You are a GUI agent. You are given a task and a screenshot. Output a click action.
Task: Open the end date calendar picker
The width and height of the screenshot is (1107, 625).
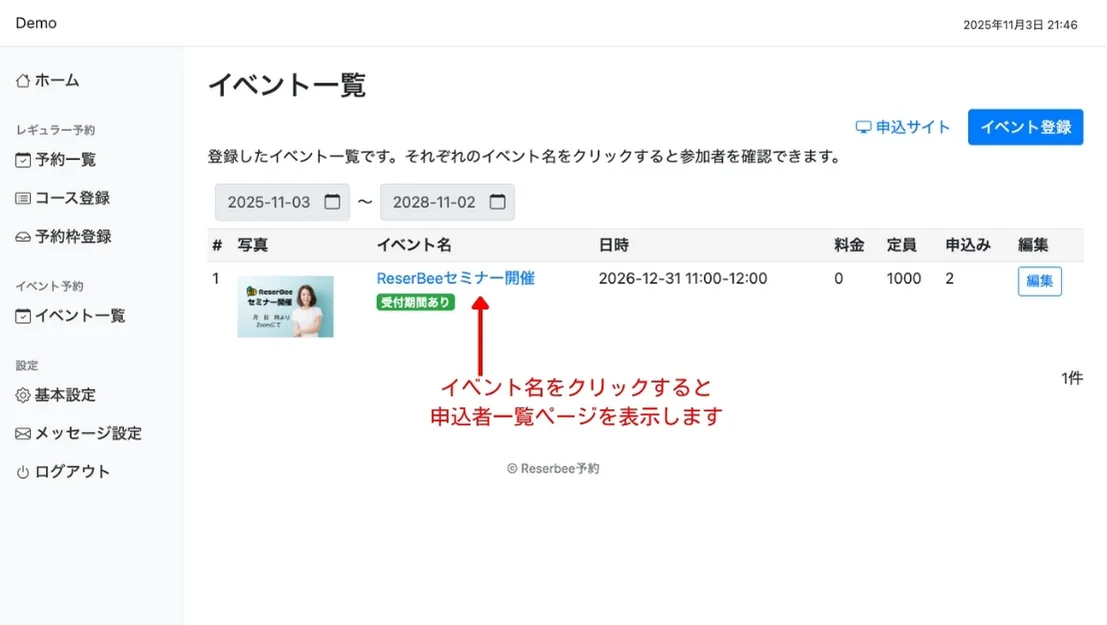[497, 202]
